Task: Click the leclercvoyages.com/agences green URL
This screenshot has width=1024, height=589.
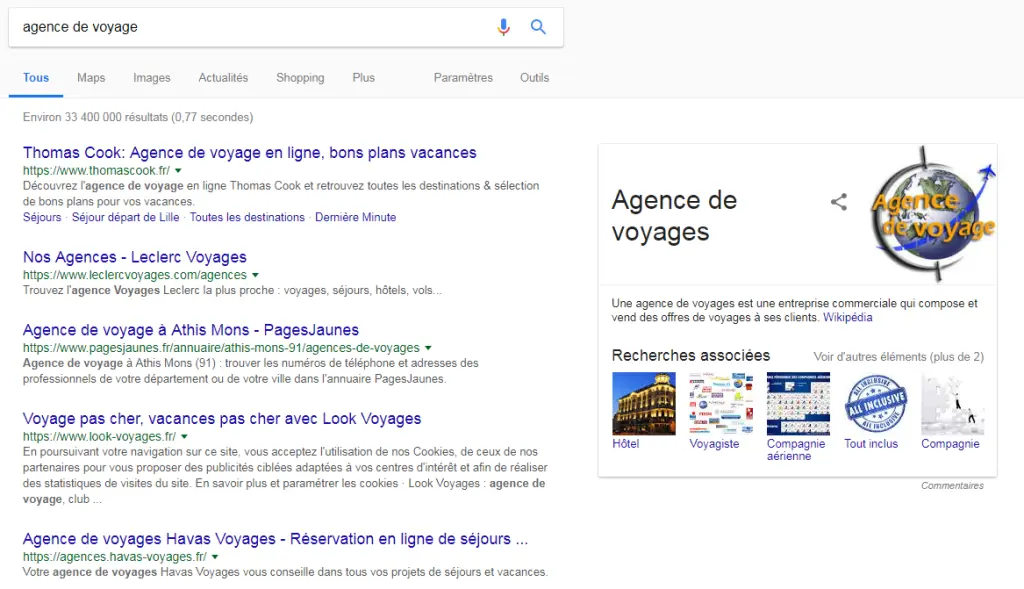Action: tap(135, 275)
